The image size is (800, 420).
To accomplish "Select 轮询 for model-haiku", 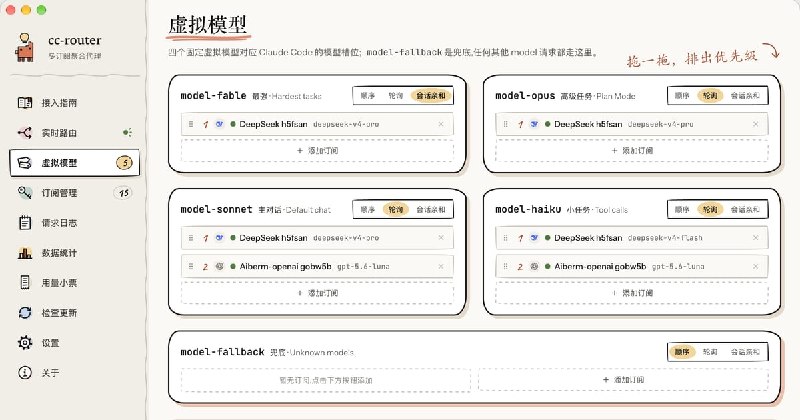I will click(710, 210).
